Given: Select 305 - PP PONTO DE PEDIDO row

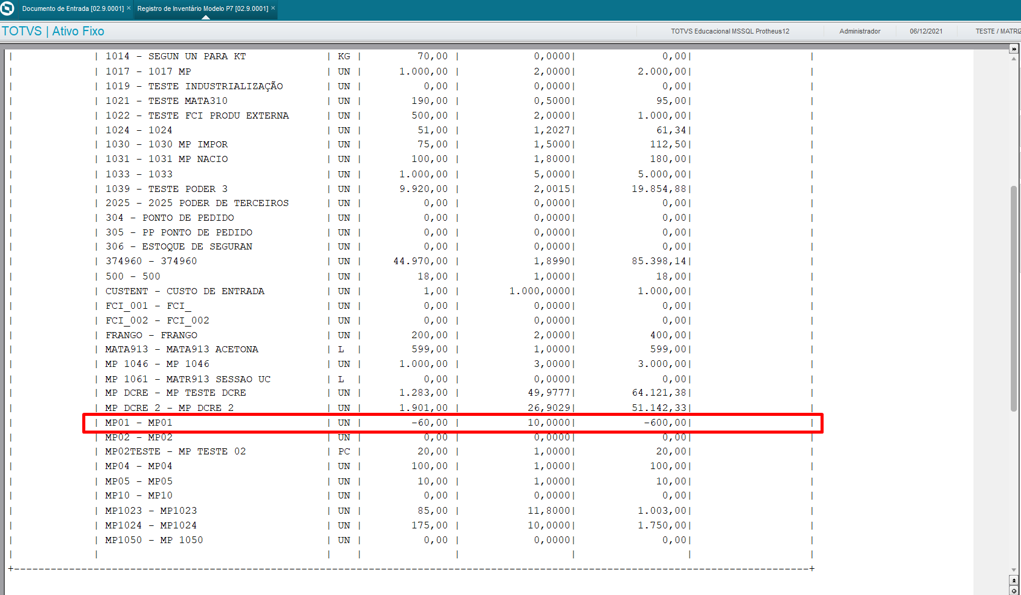Looking at the screenshot, I should coord(179,232).
